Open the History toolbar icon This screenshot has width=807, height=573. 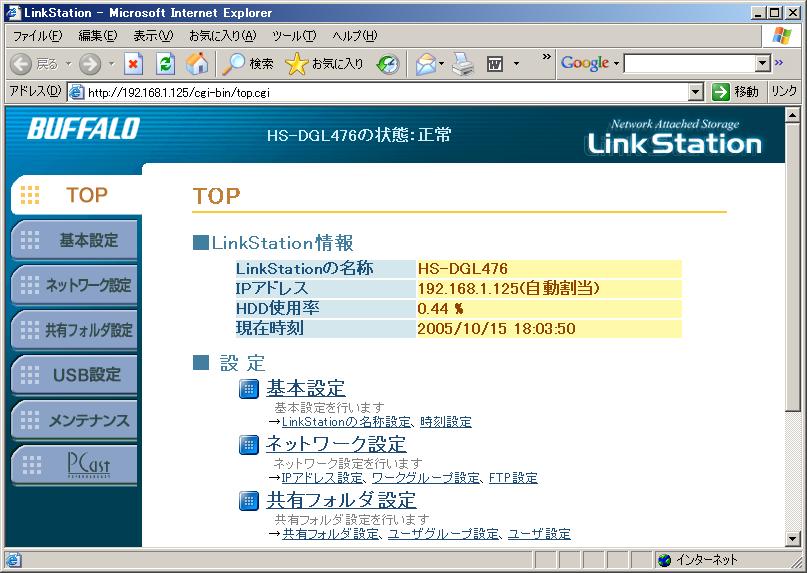(x=388, y=64)
